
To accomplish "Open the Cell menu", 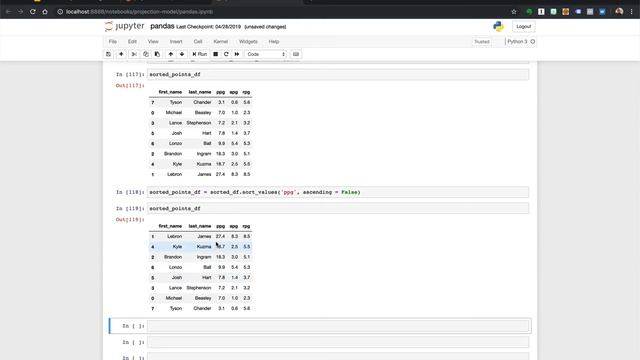I will tap(198, 42).
